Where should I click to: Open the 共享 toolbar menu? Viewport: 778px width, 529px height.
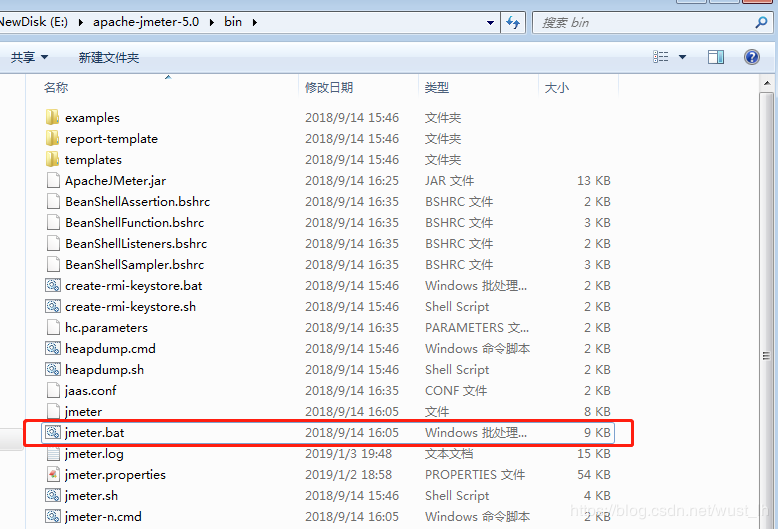coord(29,58)
